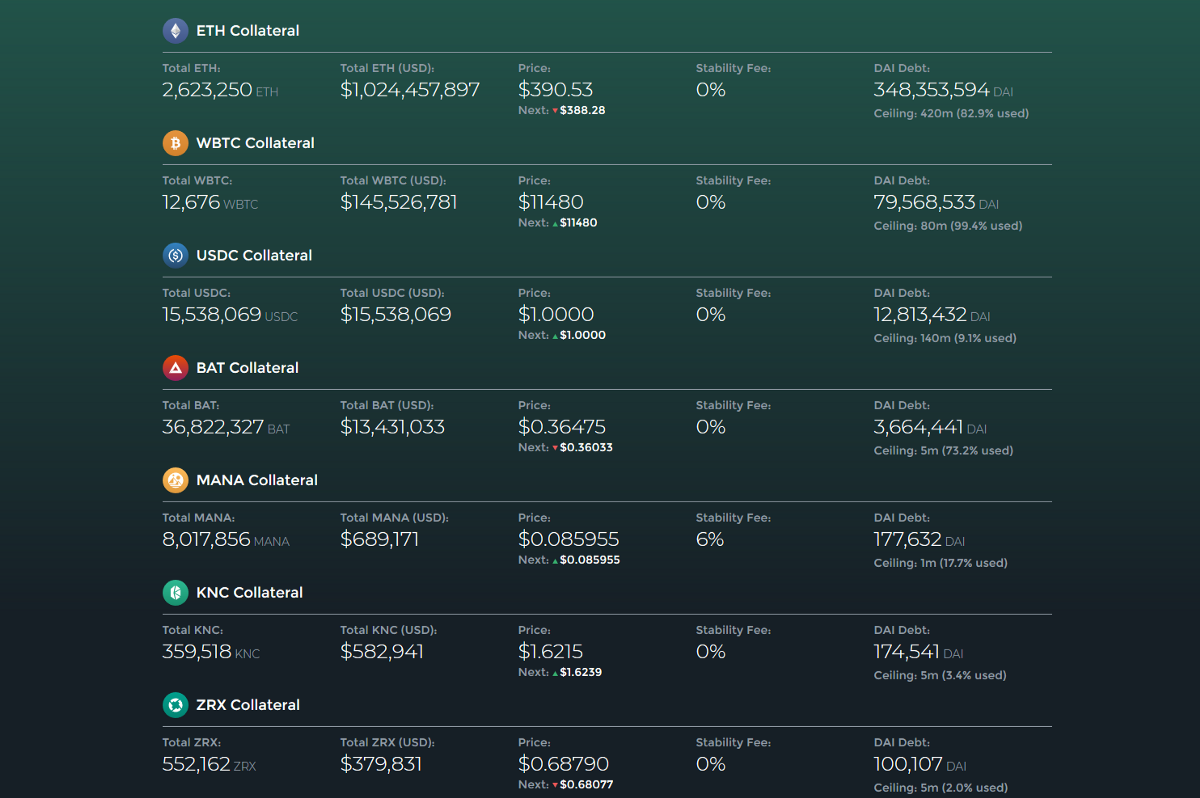Select the KNC Collateral heading
The width and height of the screenshot is (1200, 798).
pyautogui.click(x=249, y=592)
